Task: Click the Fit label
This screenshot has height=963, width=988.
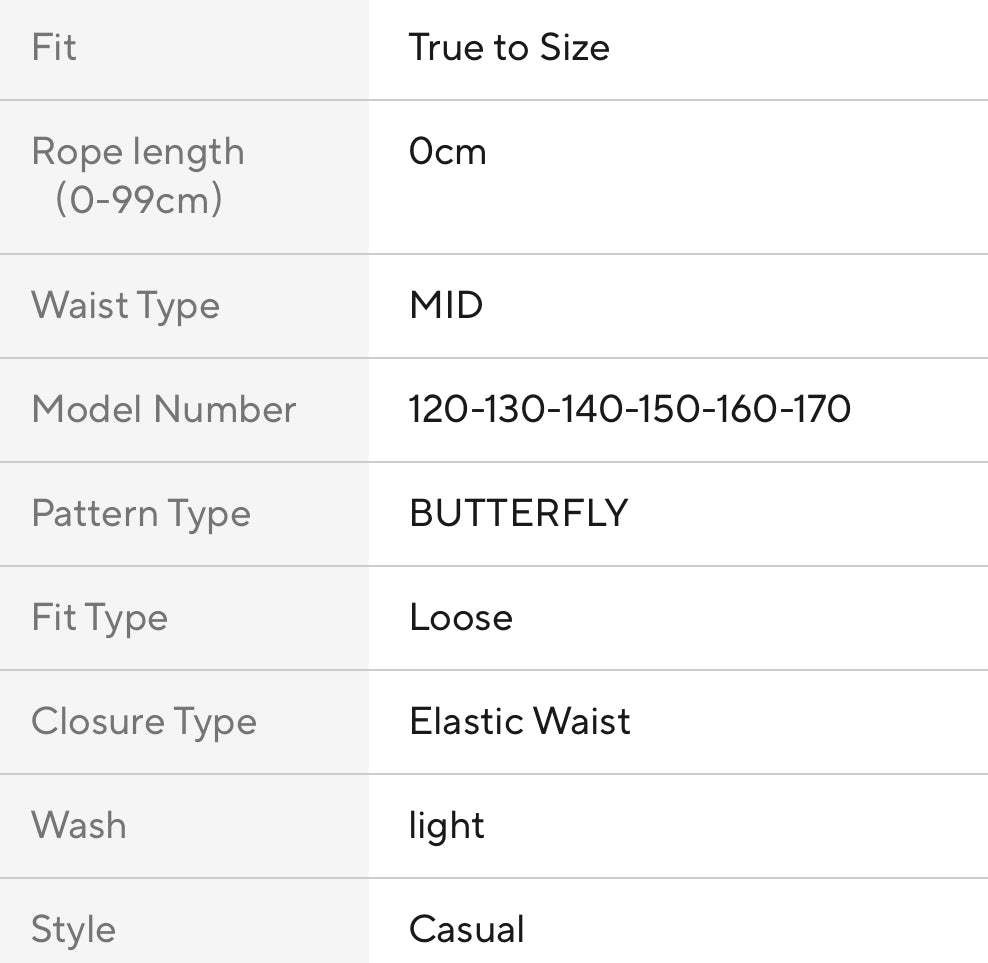Action: [x=54, y=48]
